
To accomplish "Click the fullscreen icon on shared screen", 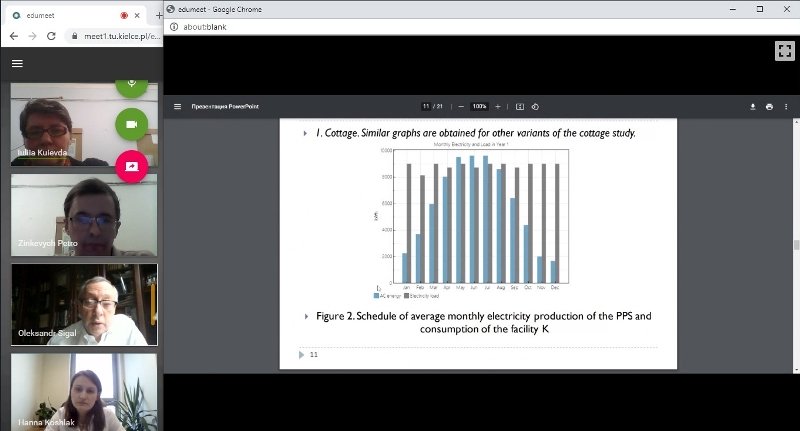I will click(785, 50).
